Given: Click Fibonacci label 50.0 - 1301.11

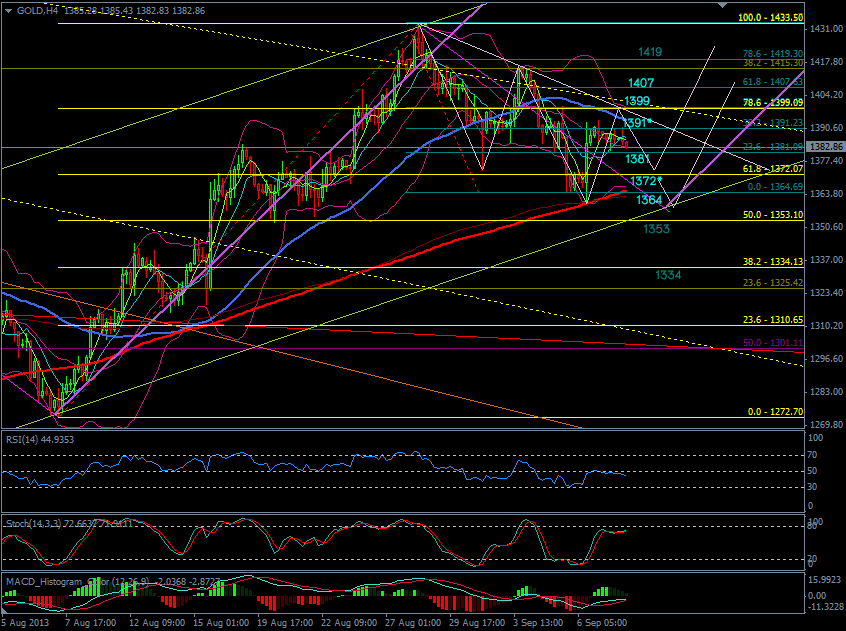Looking at the screenshot, I should (x=773, y=343).
